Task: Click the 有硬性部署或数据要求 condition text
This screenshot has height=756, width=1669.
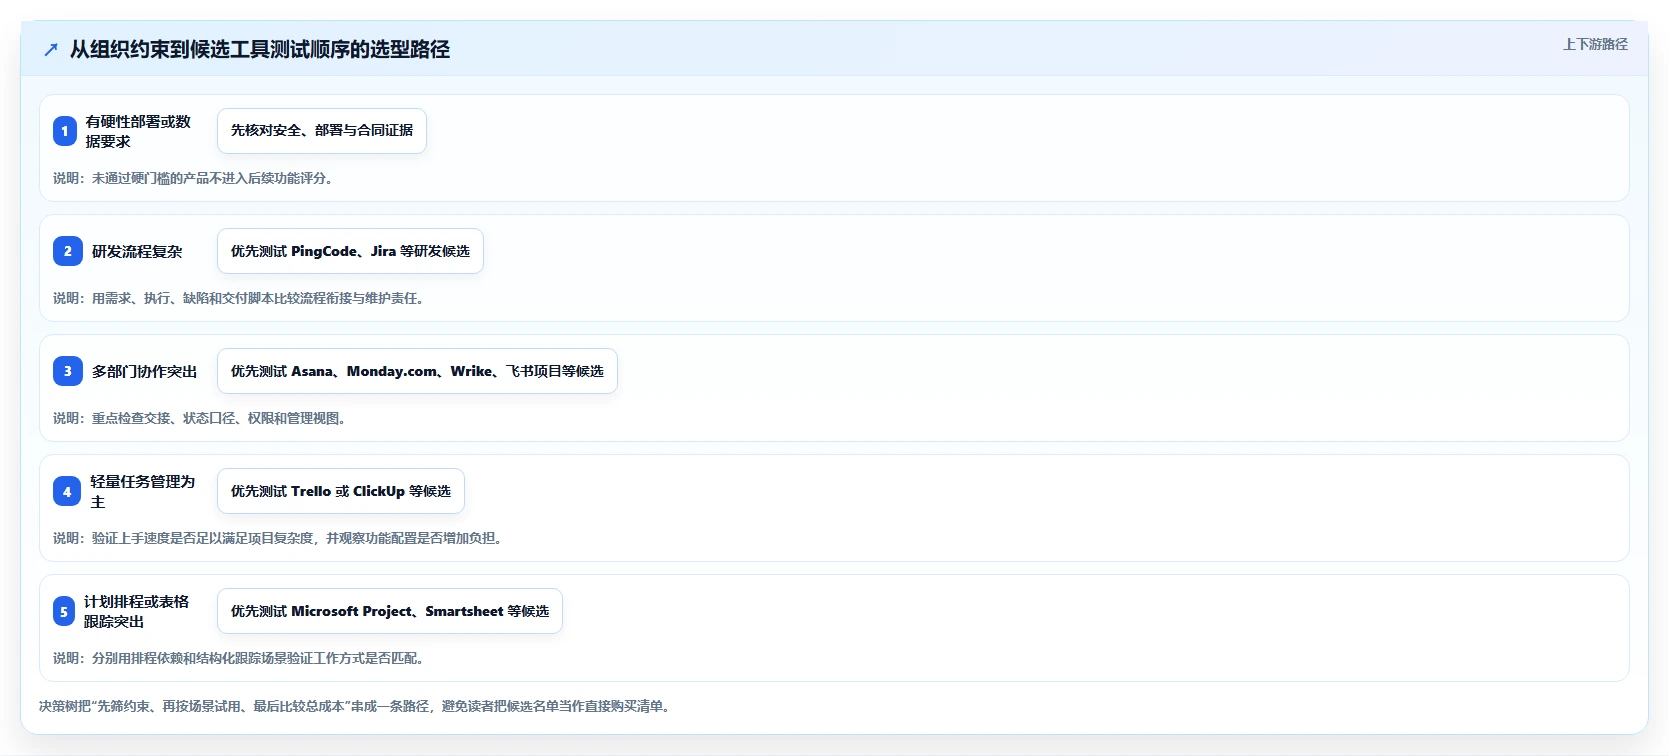Action: coord(138,131)
